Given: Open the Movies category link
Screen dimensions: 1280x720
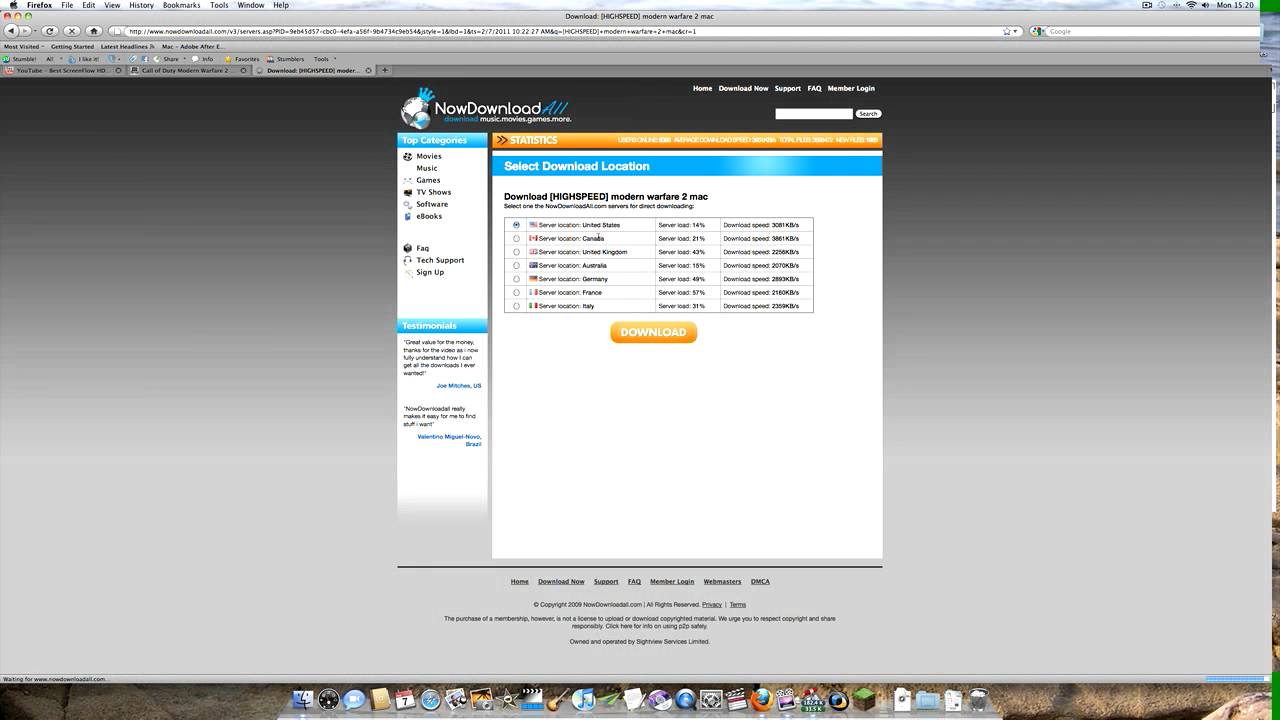Looking at the screenshot, I should (429, 156).
